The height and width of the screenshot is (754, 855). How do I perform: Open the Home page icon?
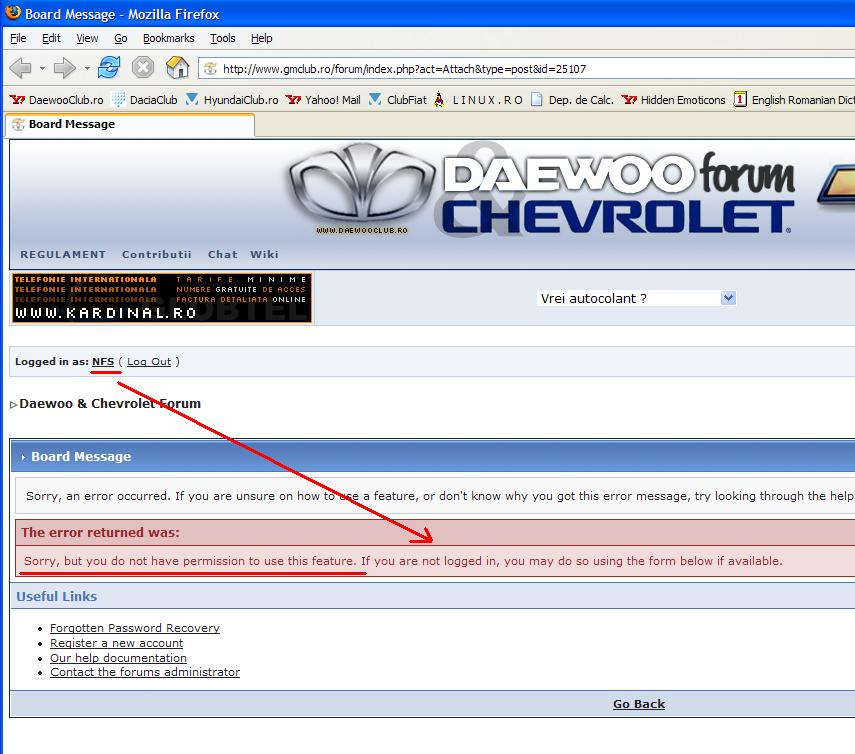(177, 68)
